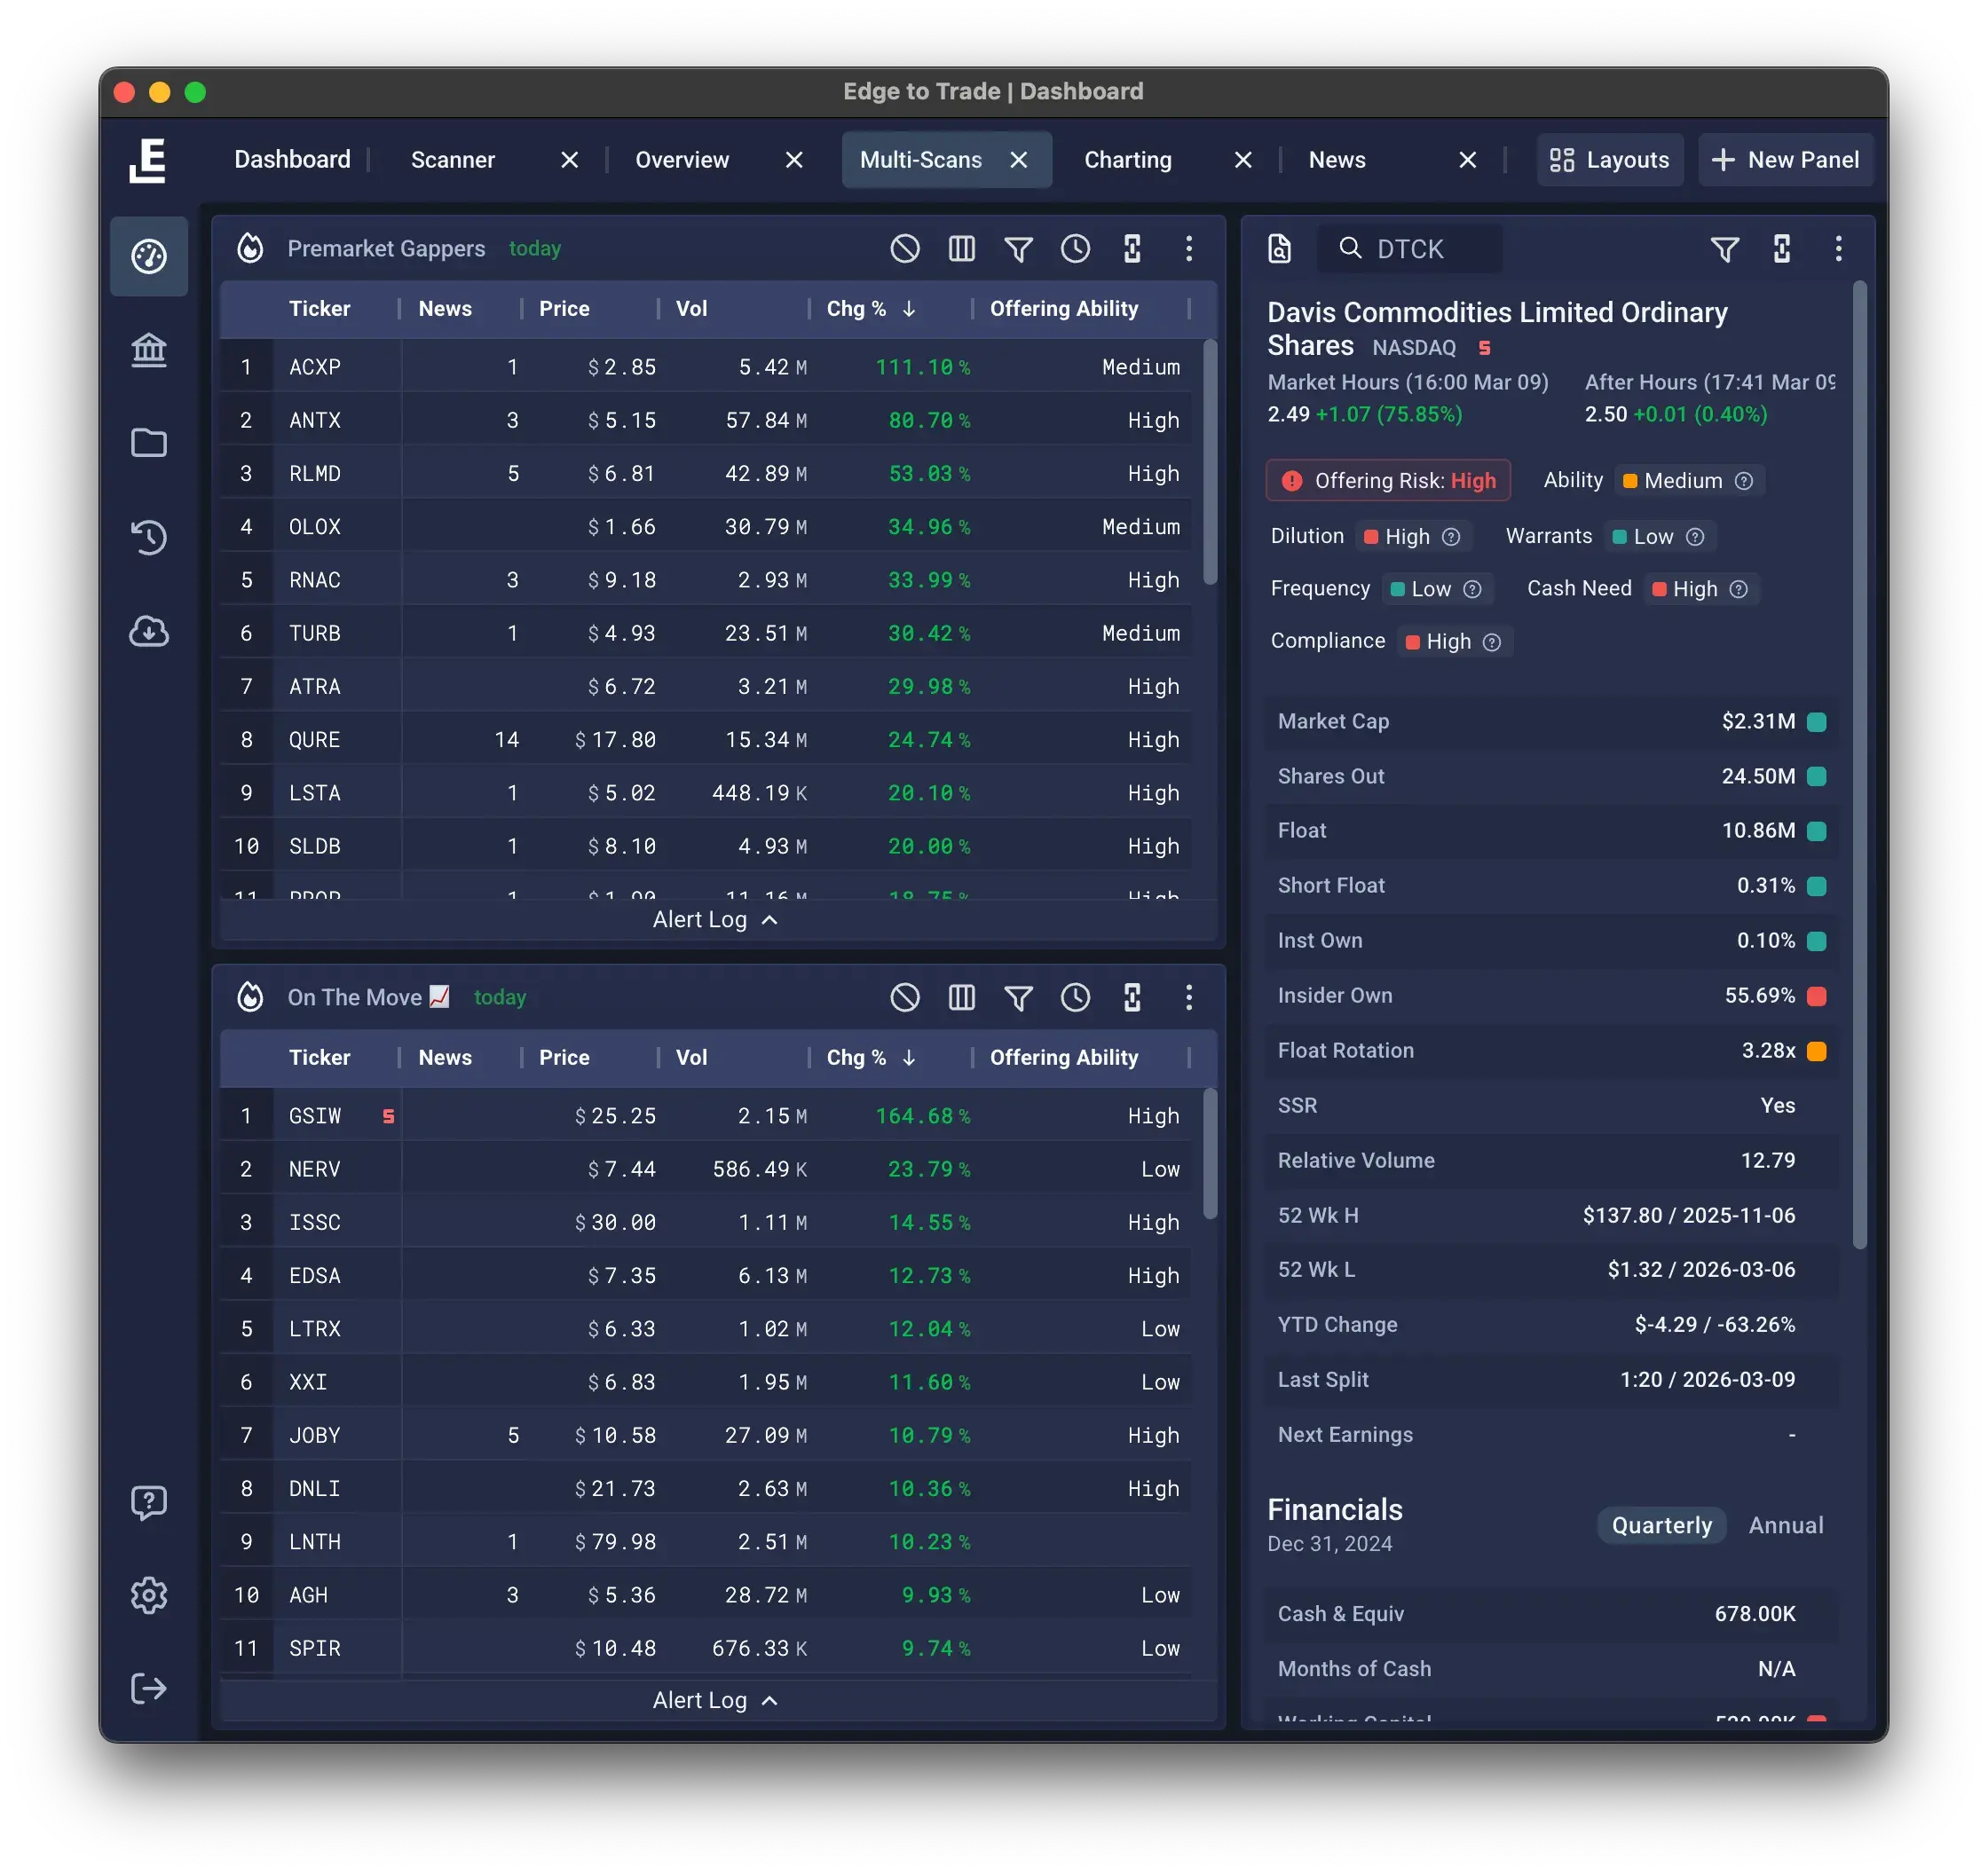
Task: Click the clock icon on the On The Move panel
Action: coord(1076,997)
